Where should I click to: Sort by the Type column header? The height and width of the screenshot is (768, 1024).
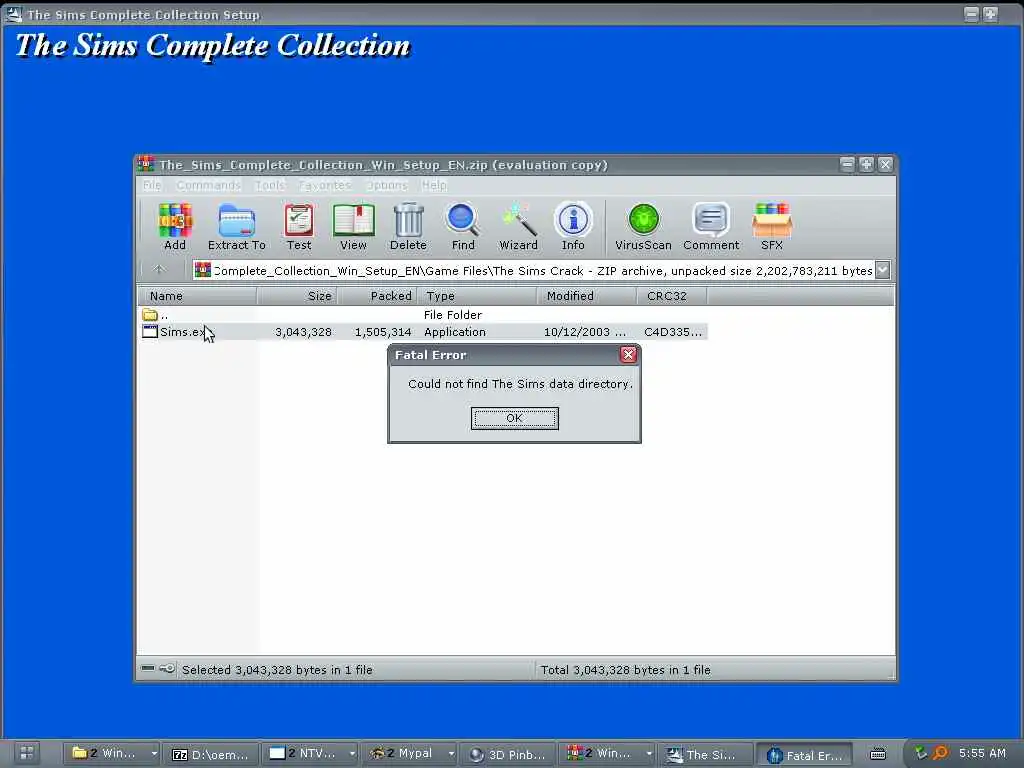pyautogui.click(x=477, y=296)
